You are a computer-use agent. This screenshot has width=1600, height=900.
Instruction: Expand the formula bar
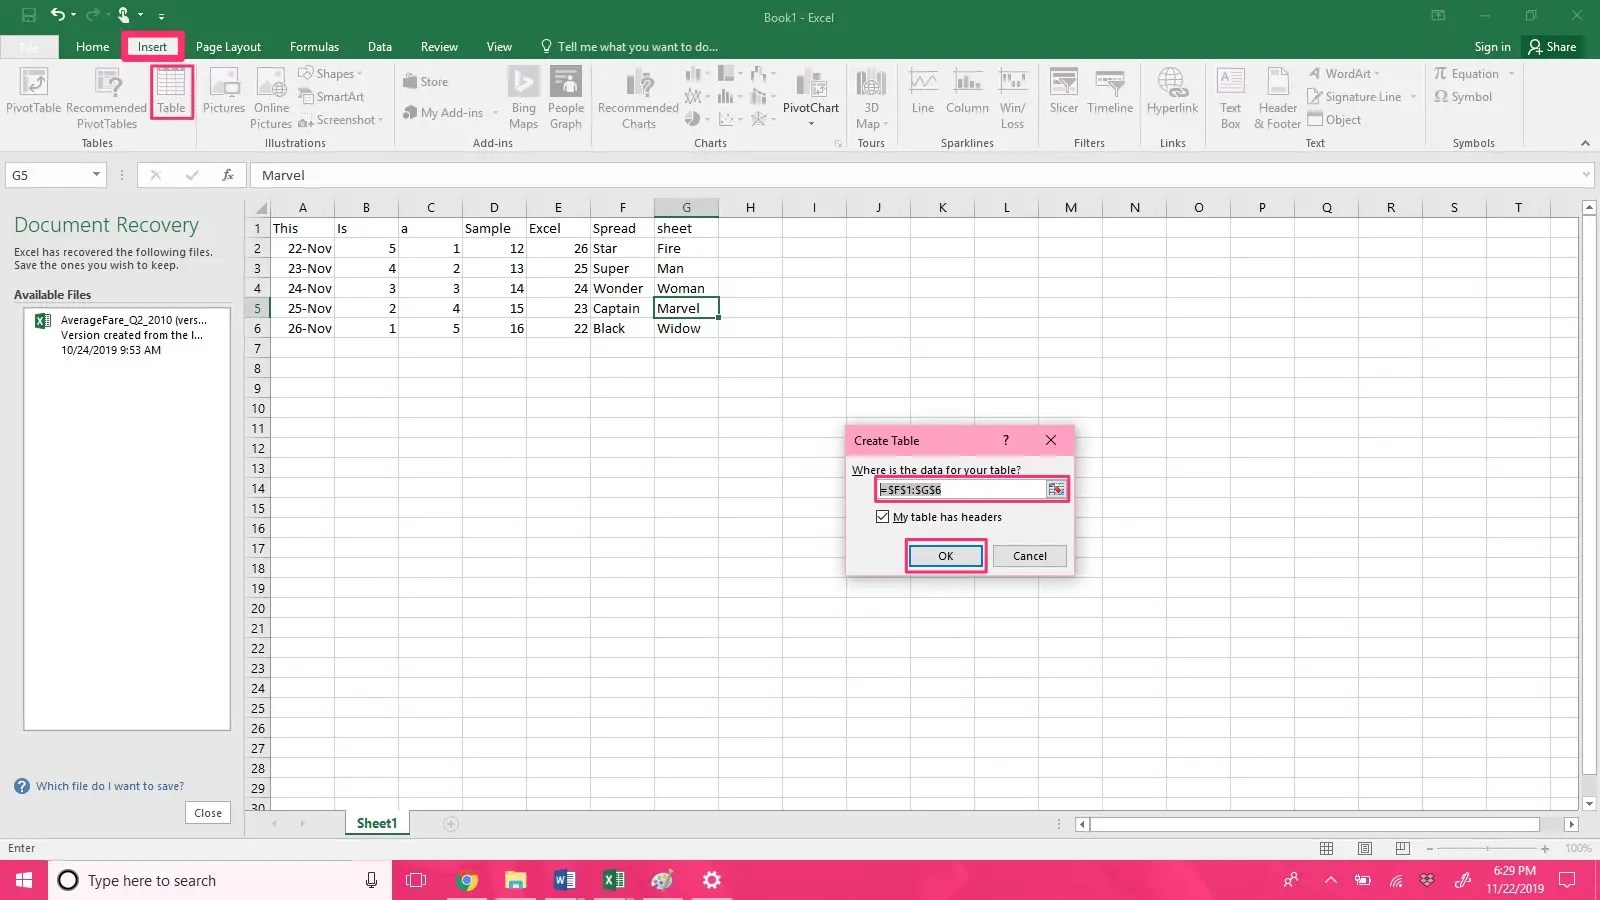click(x=1586, y=175)
